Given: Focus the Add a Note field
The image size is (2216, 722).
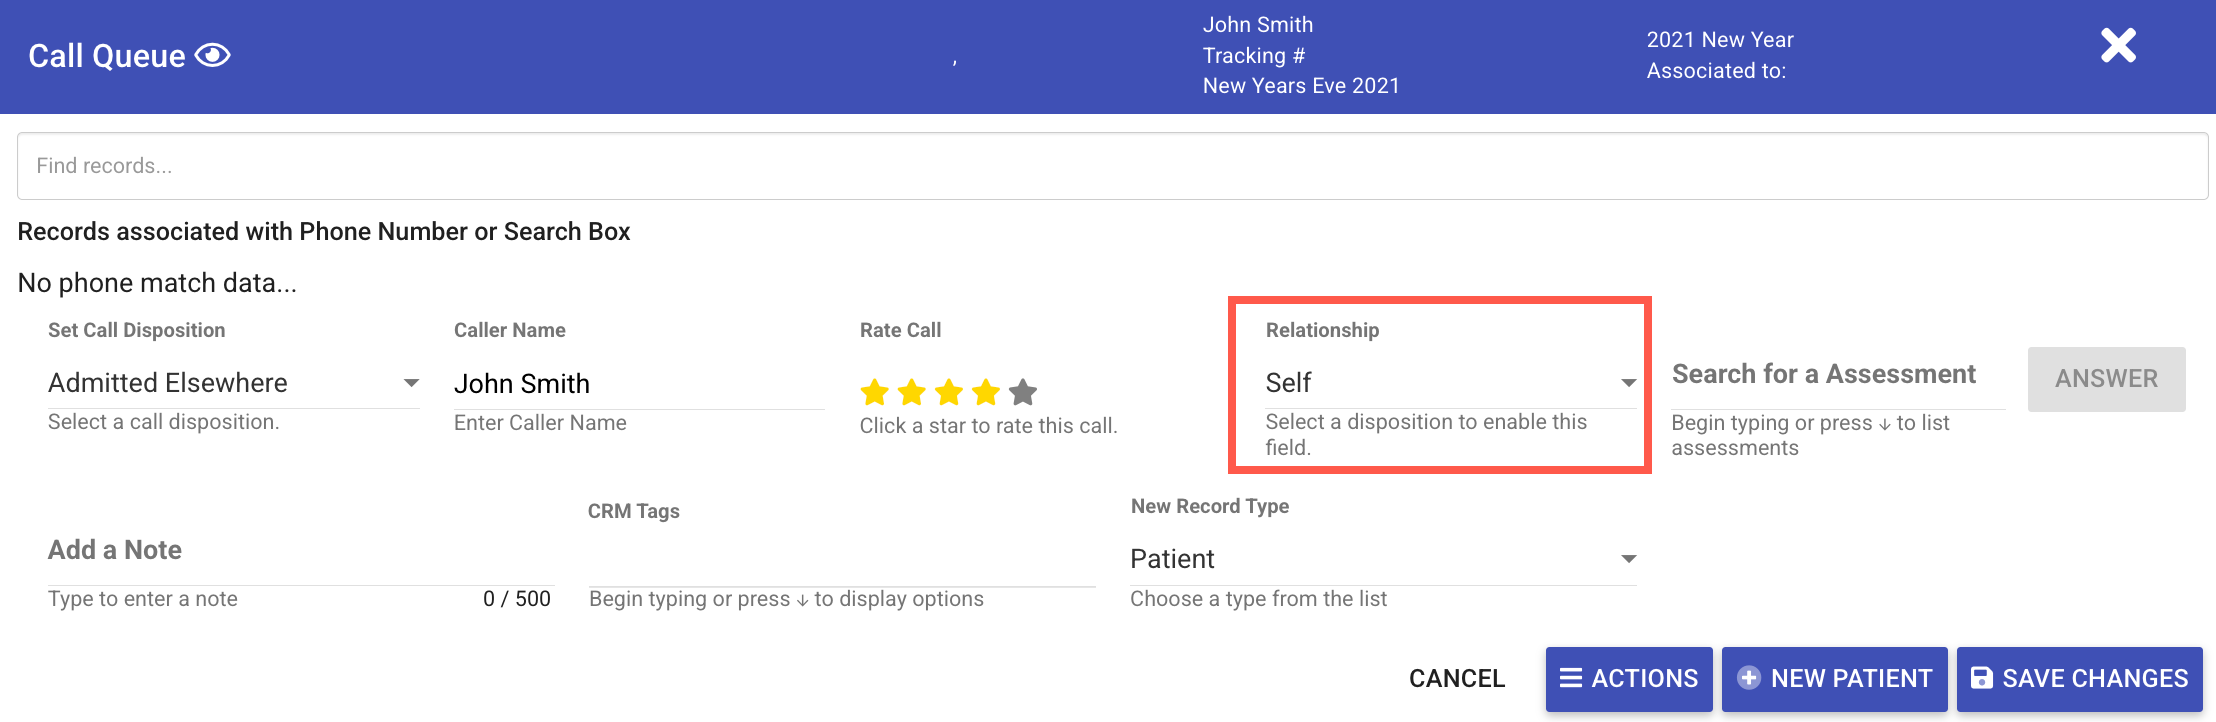Looking at the screenshot, I should 300,551.
